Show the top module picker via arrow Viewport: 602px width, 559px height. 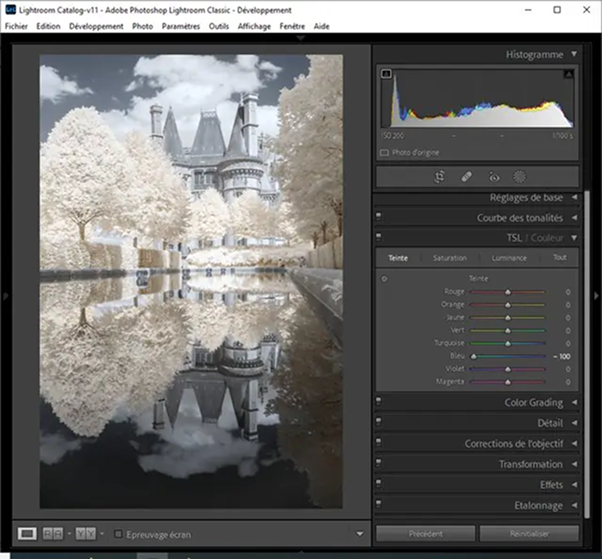coord(301,38)
